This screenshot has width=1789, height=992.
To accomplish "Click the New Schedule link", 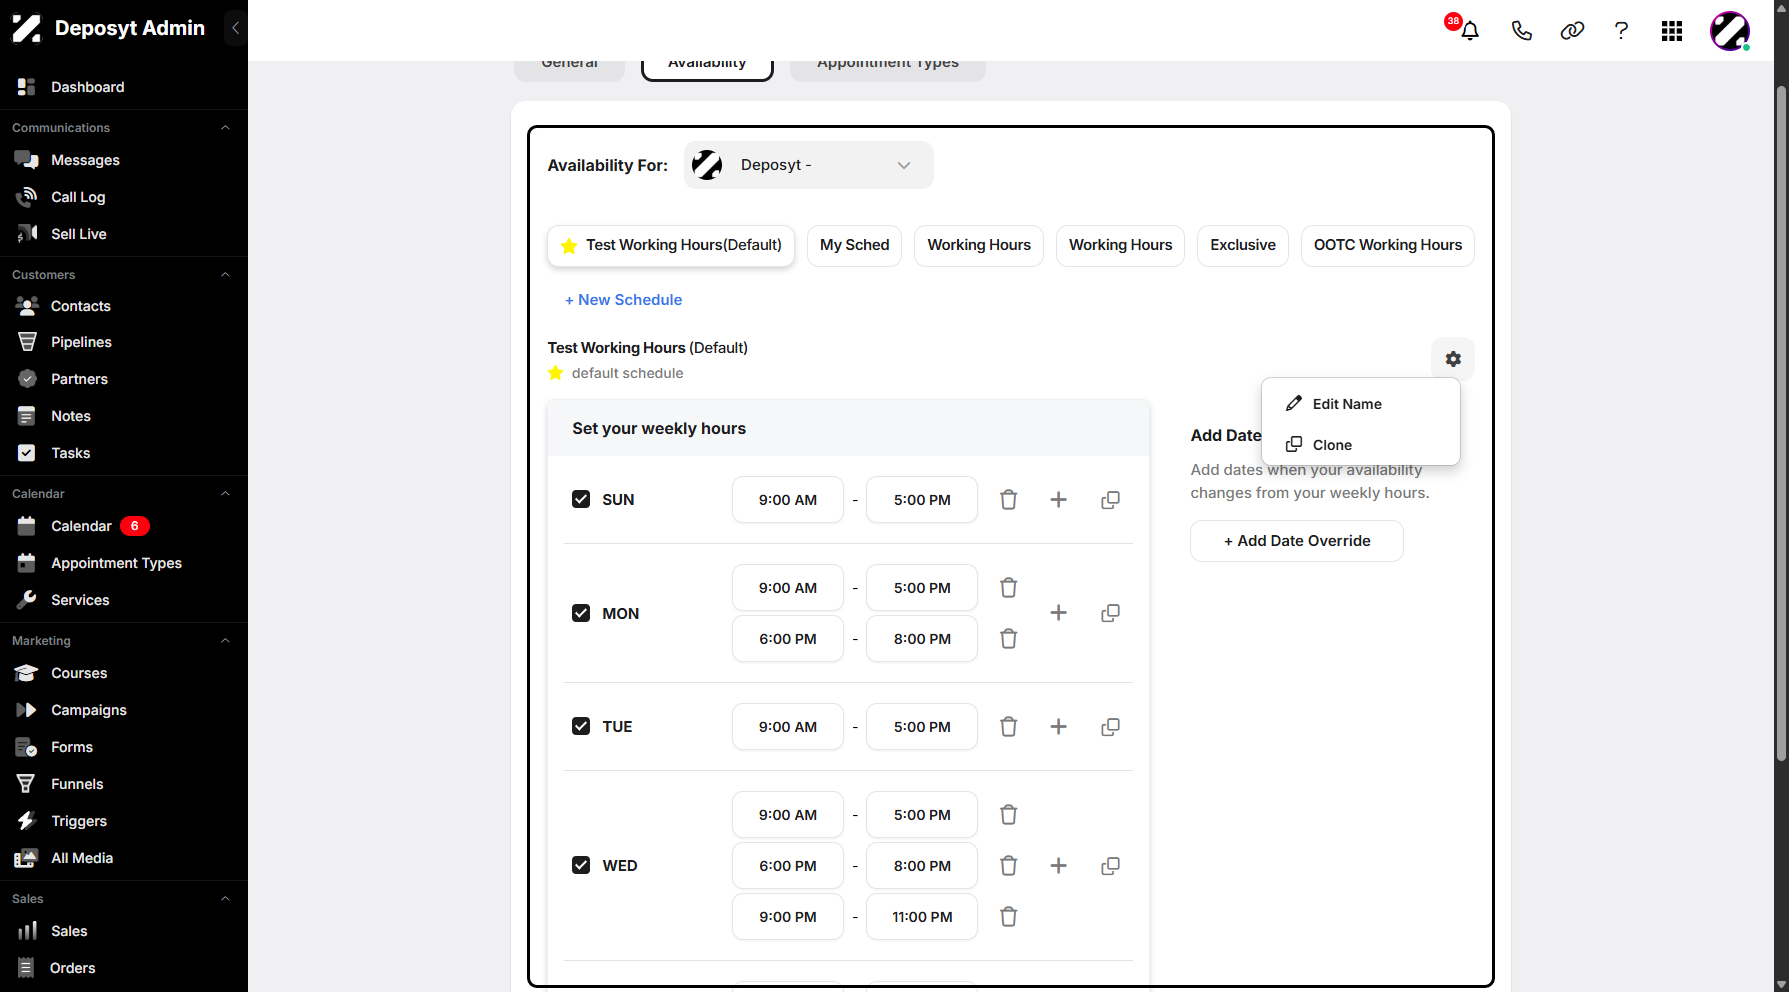I will tap(623, 300).
